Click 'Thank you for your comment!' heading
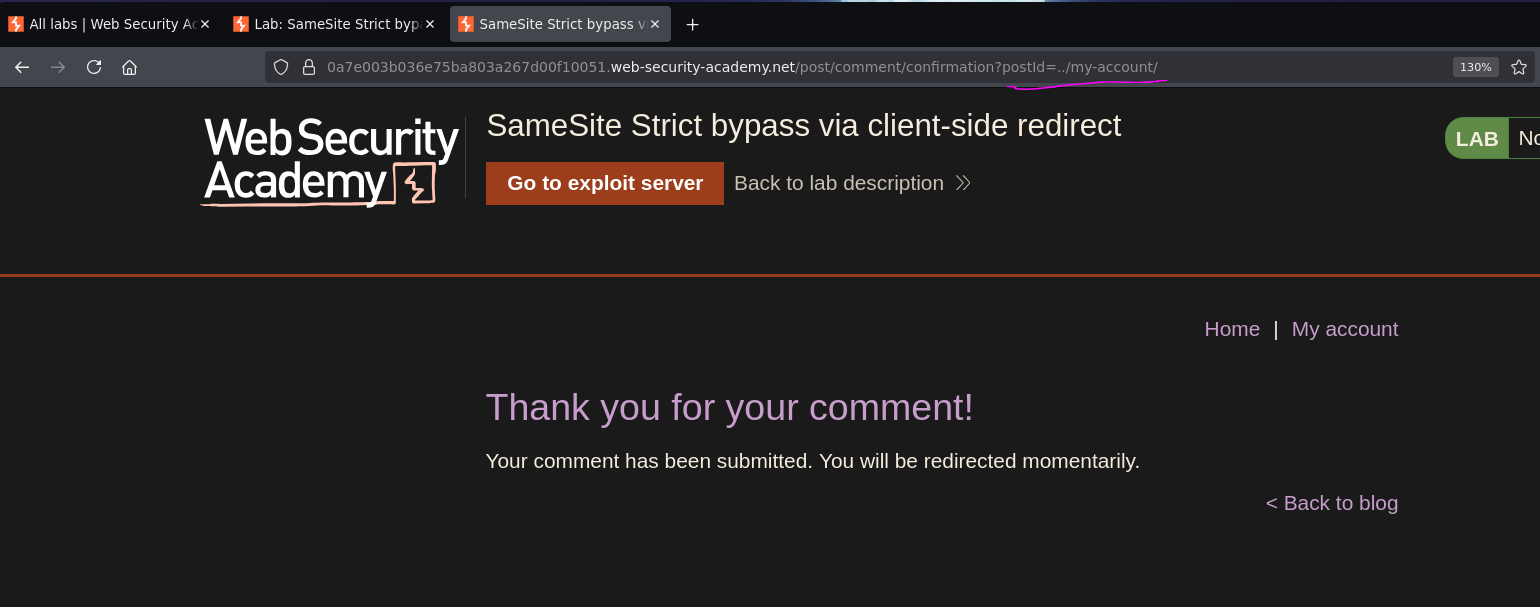 click(x=729, y=407)
